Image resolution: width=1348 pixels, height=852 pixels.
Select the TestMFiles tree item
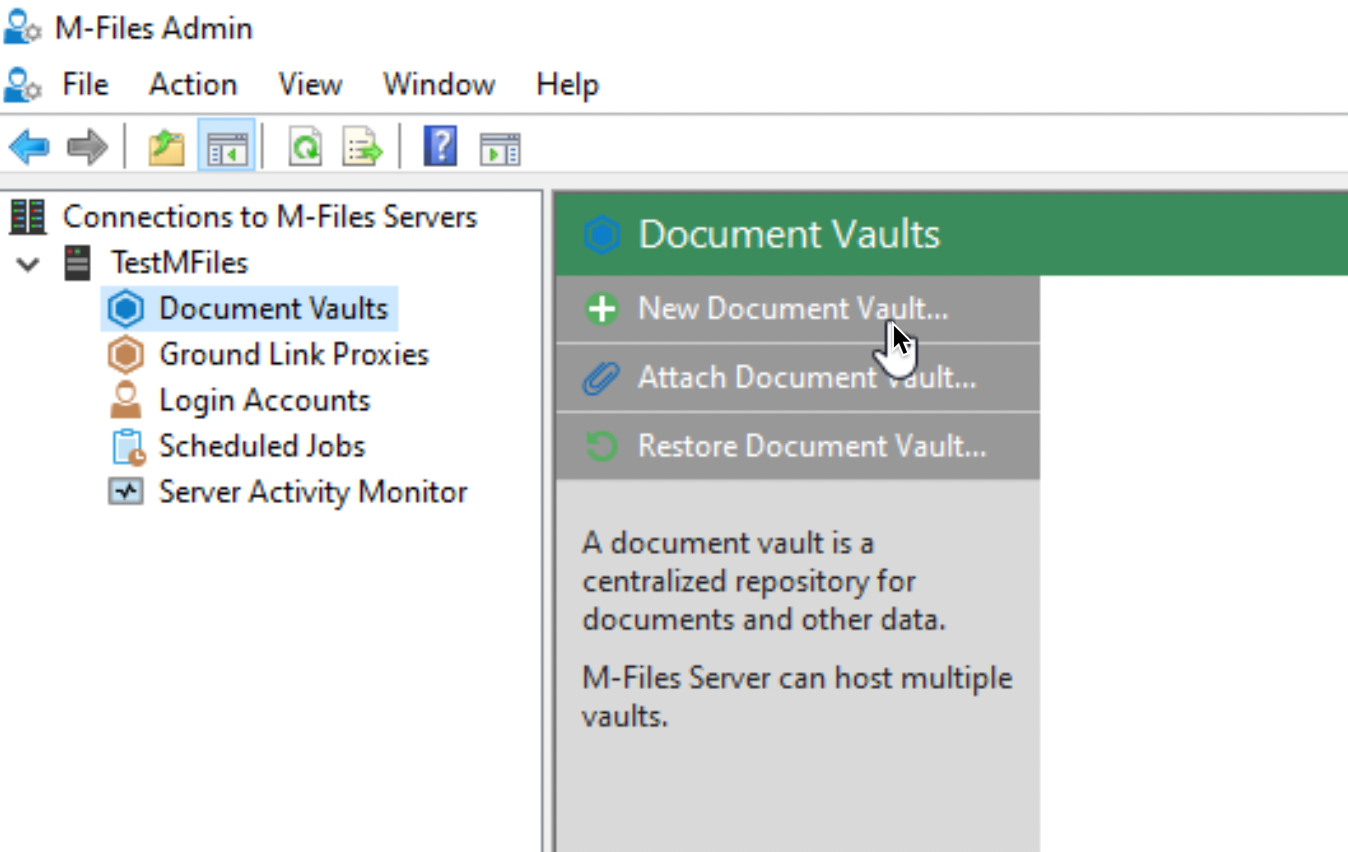tap(179, 263)
